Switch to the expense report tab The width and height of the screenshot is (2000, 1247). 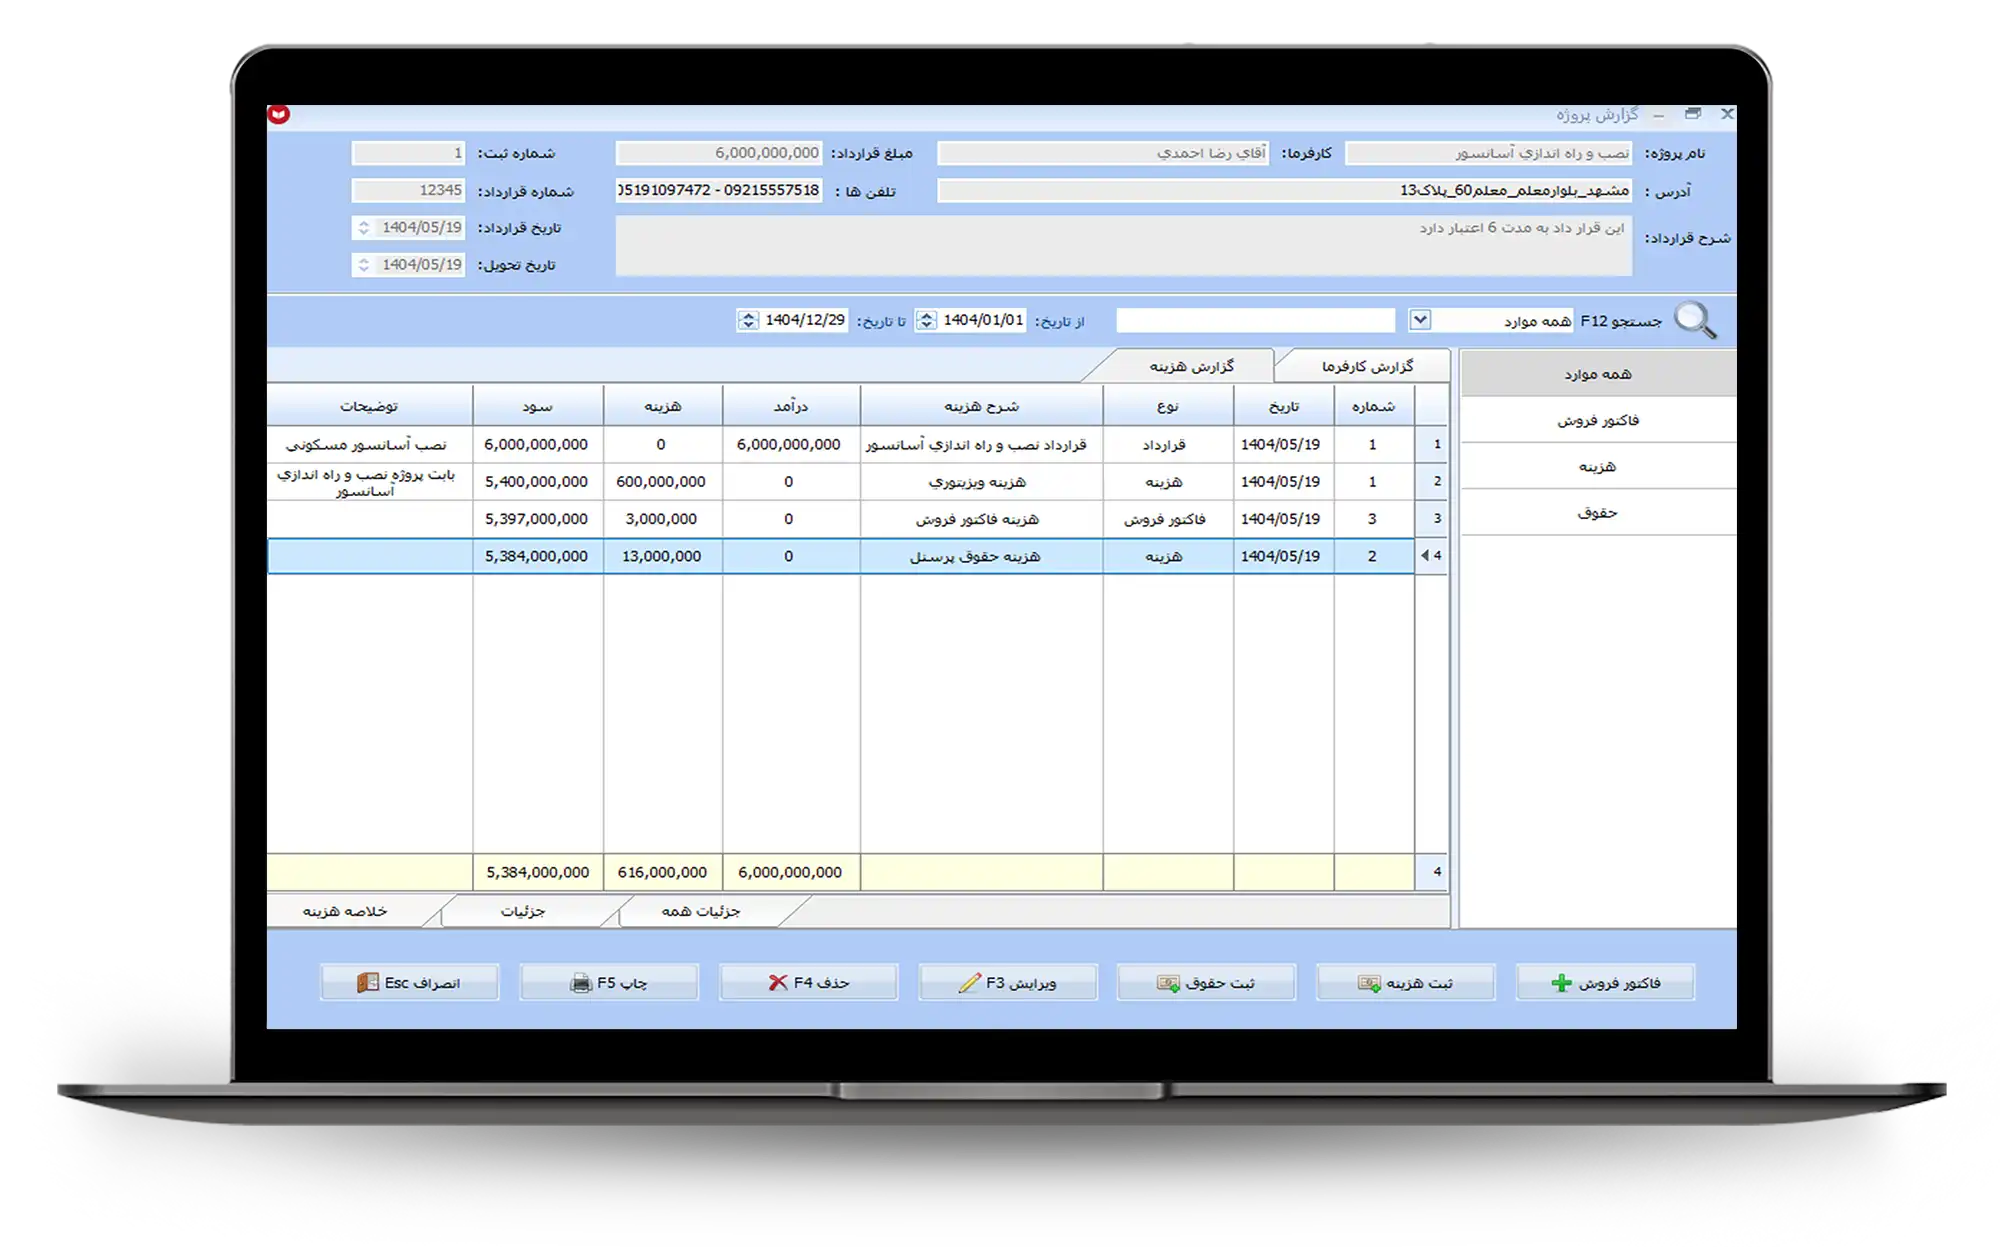click(x=1191, y=366)
